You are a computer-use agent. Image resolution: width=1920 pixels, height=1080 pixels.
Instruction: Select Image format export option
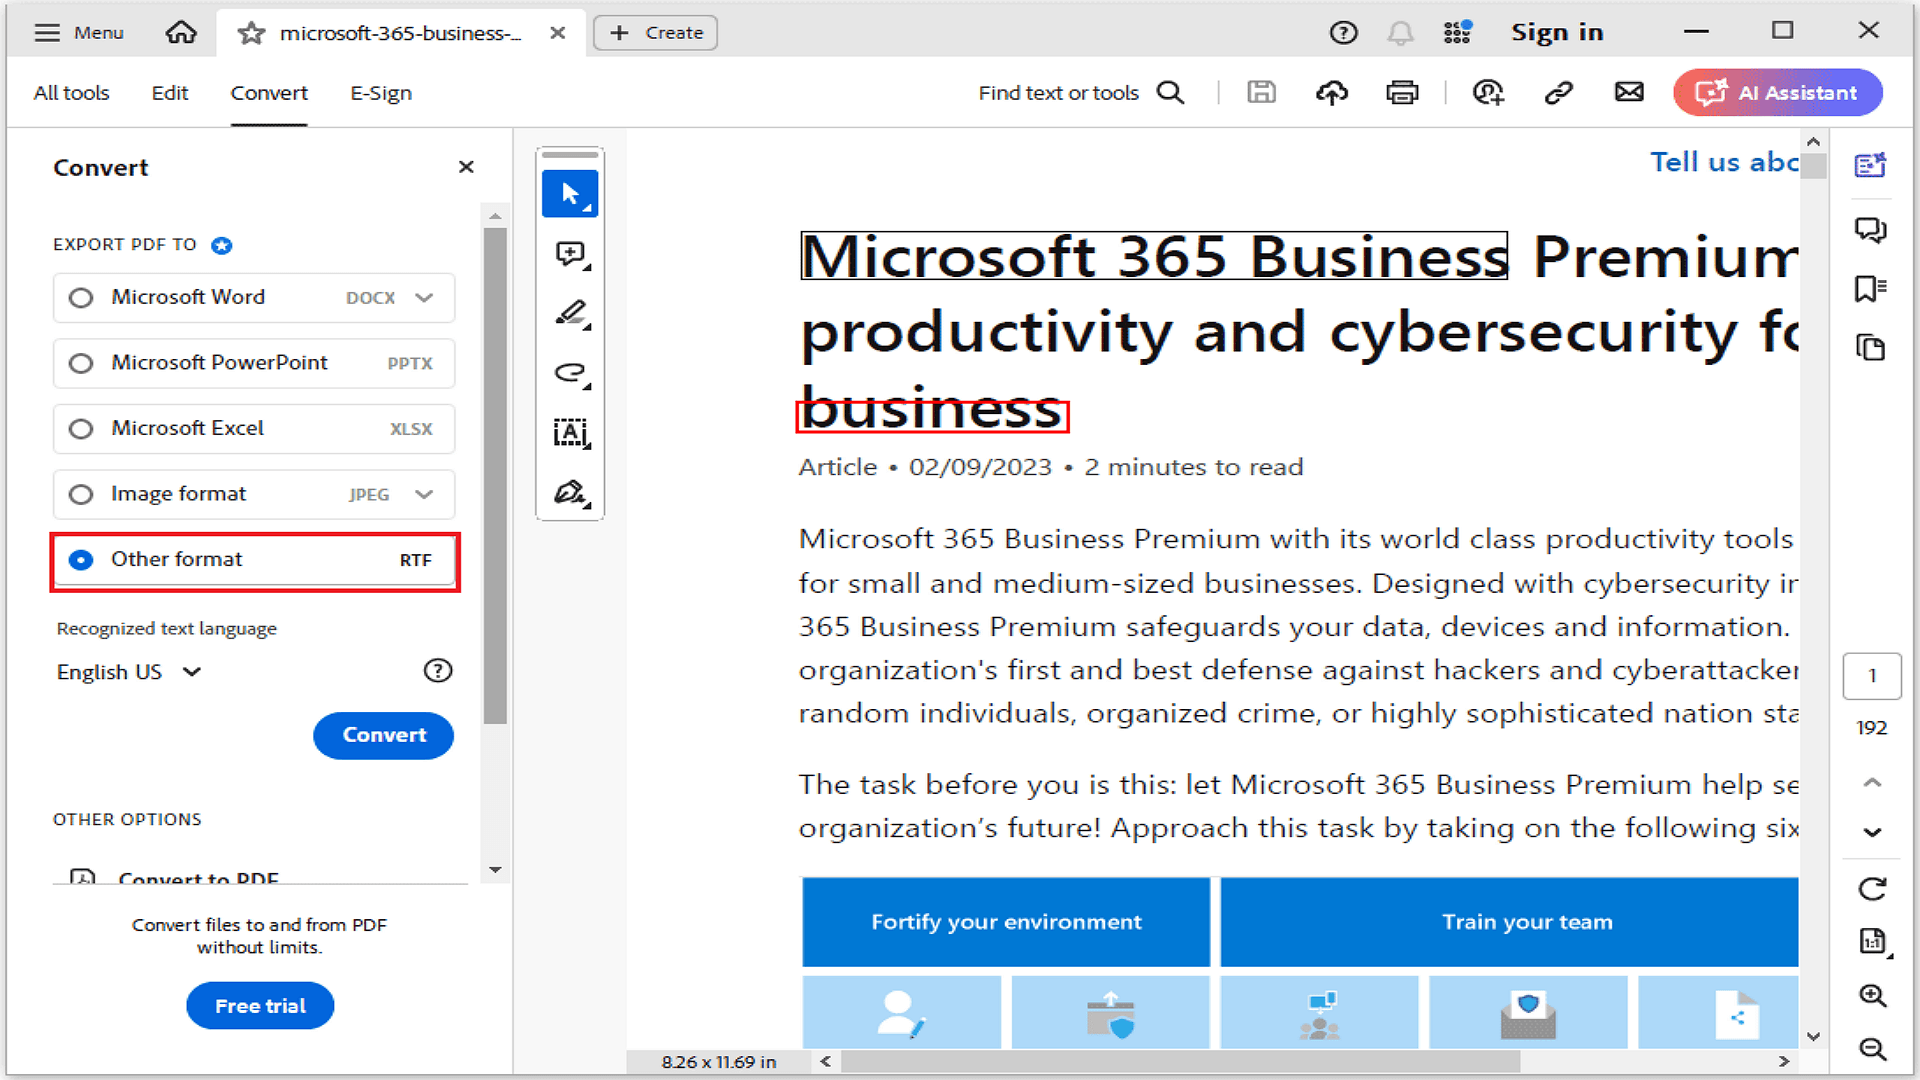pos(254,494)
